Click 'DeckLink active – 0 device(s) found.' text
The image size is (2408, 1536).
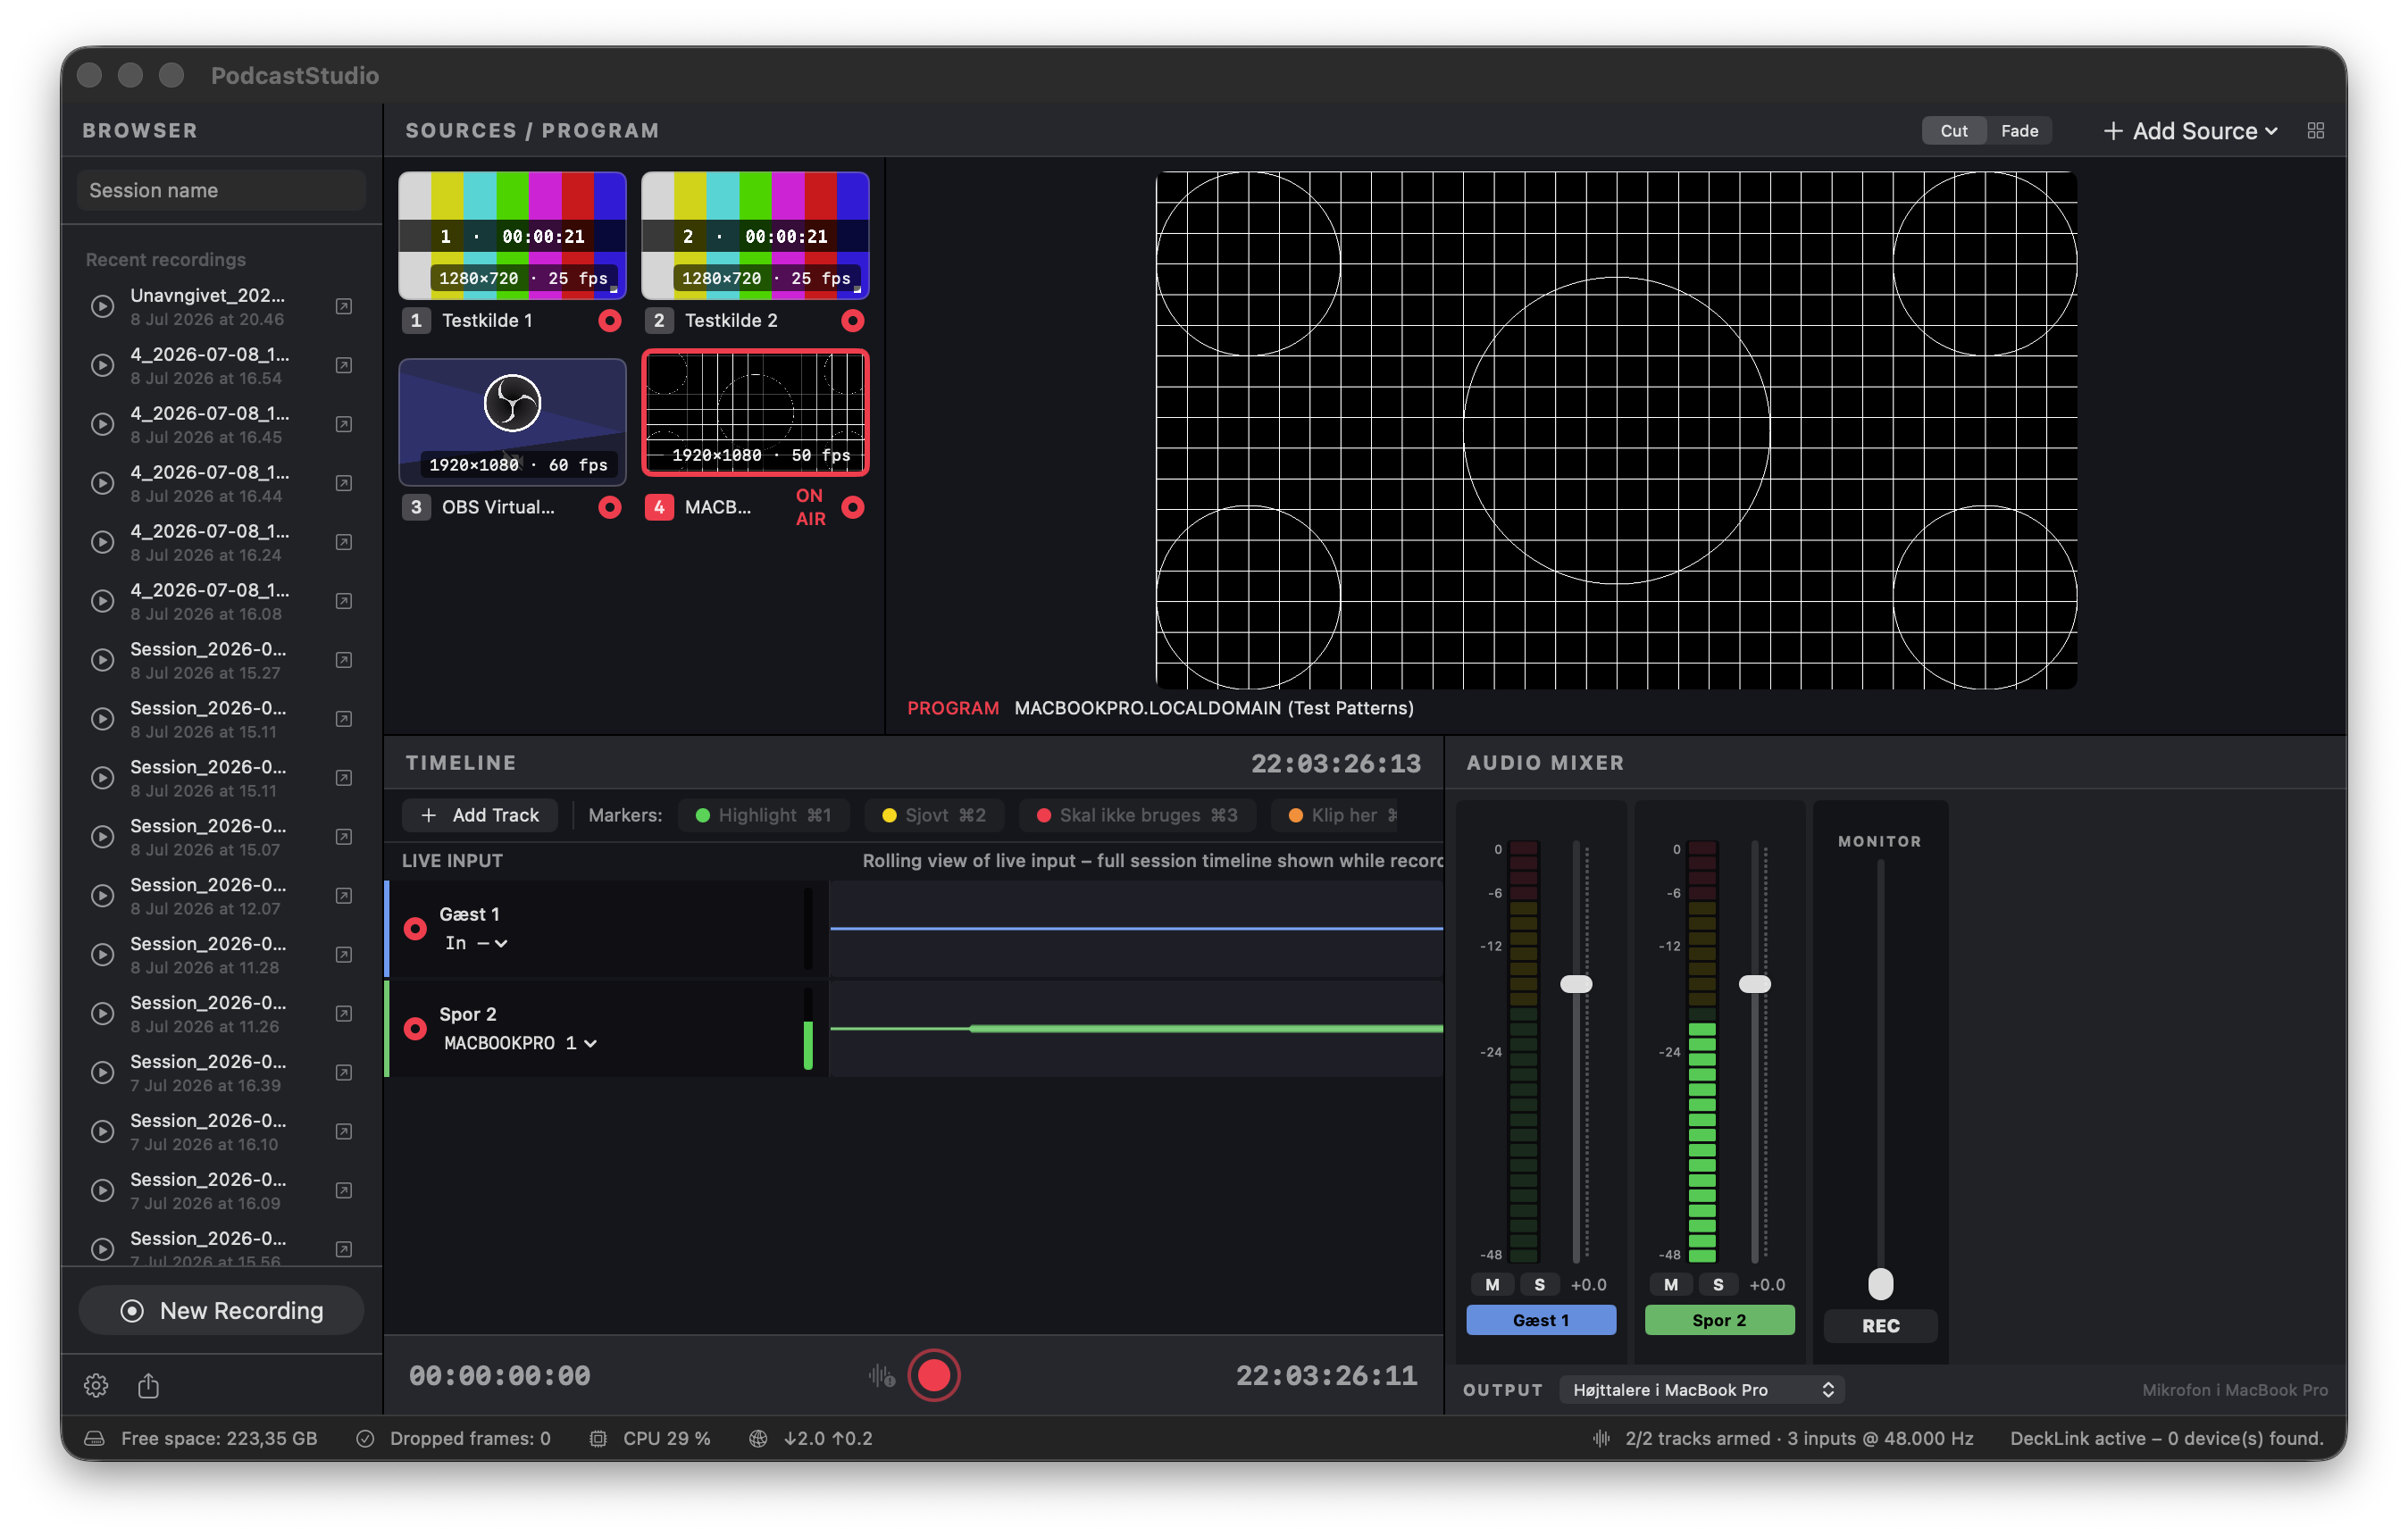pyautogui.click(x=2166, y=1438)
